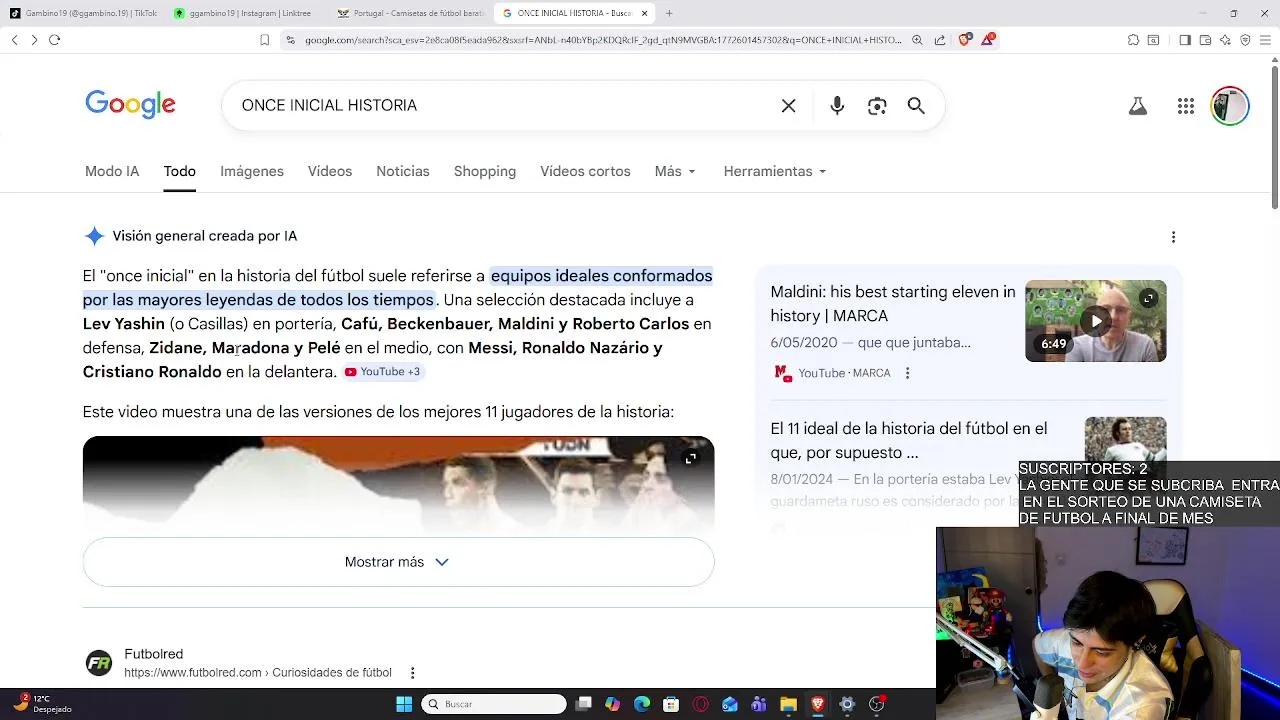
Task: Select the Imágenes search tab
Action: 252,171
